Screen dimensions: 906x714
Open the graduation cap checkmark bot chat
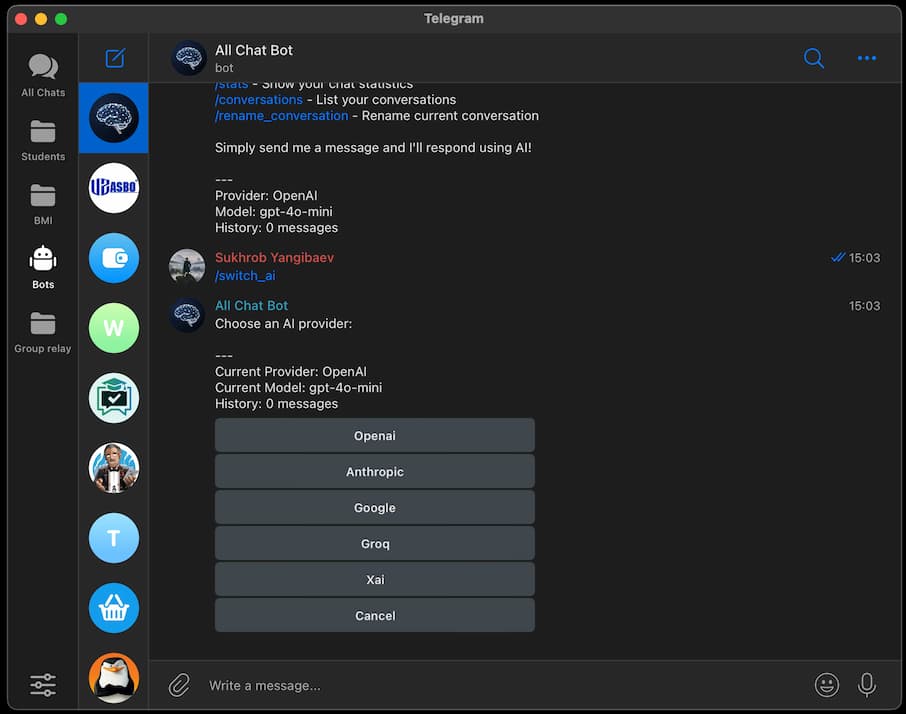(114, 398)
